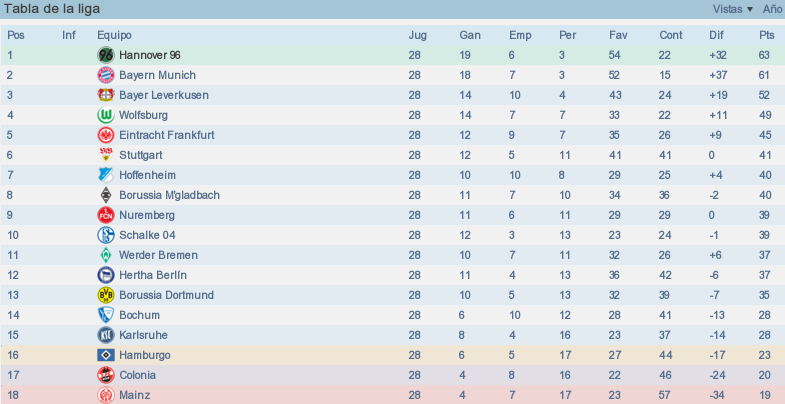This screenshot has width=785, height=404.
Task: Click the Werder Bremen green diamond badge
Action: pyautogui.click(x=106, y=255)
